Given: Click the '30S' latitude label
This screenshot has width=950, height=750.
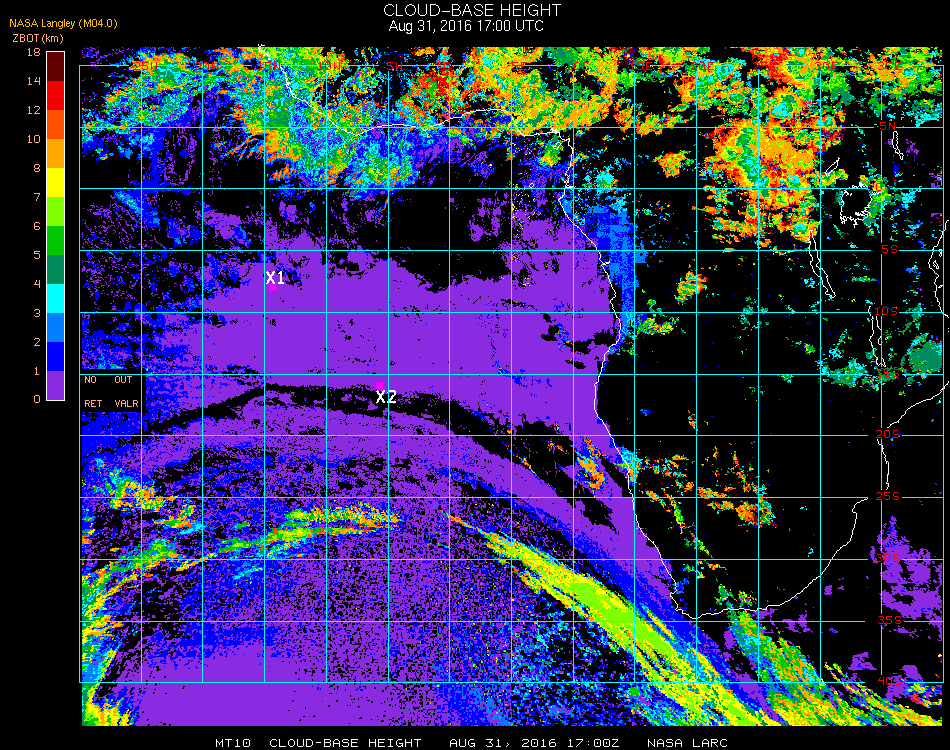Looking at the screenshot, I should [887, 559].
